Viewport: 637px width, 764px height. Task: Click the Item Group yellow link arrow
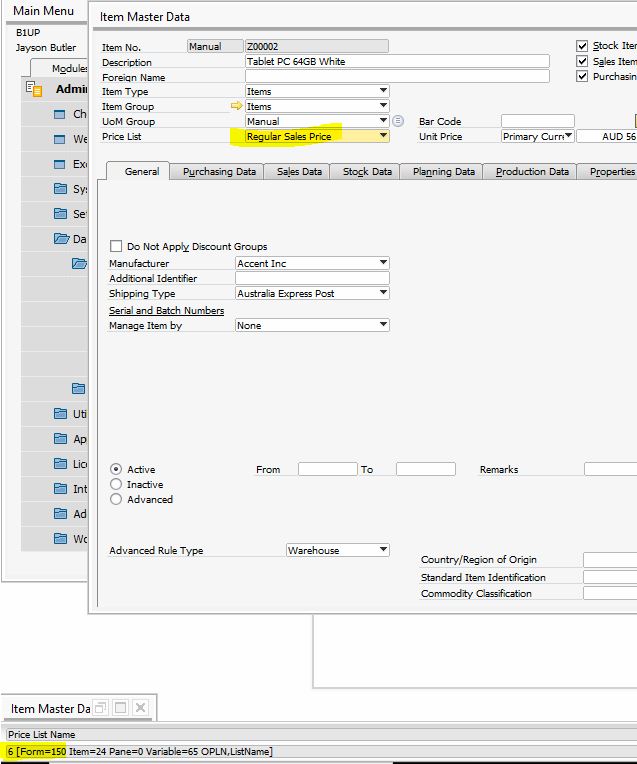click(237, 106)
